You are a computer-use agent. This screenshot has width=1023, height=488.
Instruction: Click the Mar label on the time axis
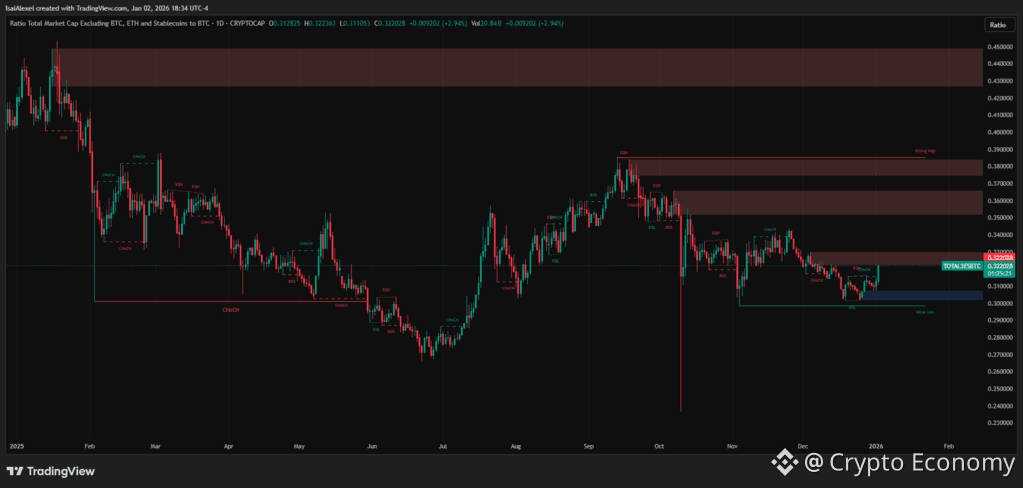click(155, 447)
